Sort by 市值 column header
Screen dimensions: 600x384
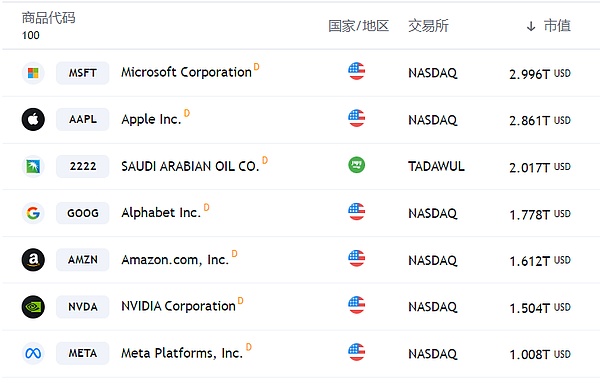coord(548,26)
